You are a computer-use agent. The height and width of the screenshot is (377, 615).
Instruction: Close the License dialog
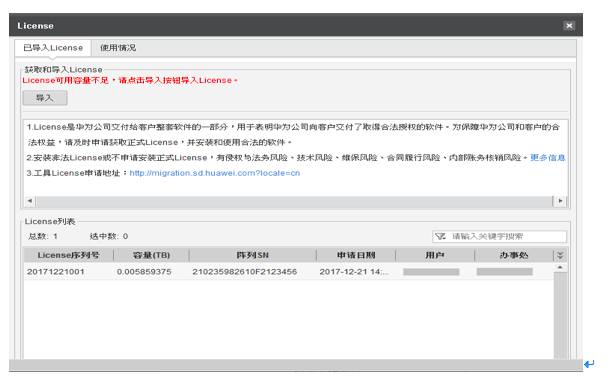click(569, 25)
